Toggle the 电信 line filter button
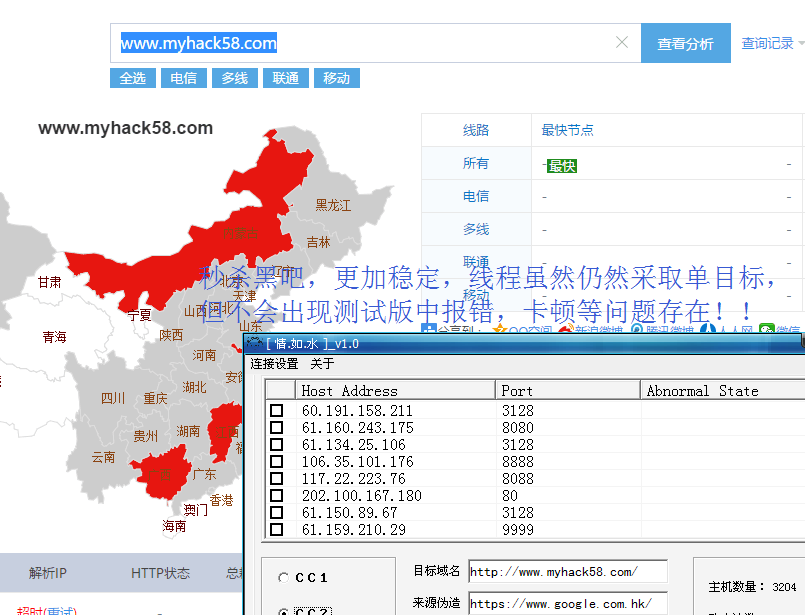The height and width of the screenshot is (615, 805). 184,78
